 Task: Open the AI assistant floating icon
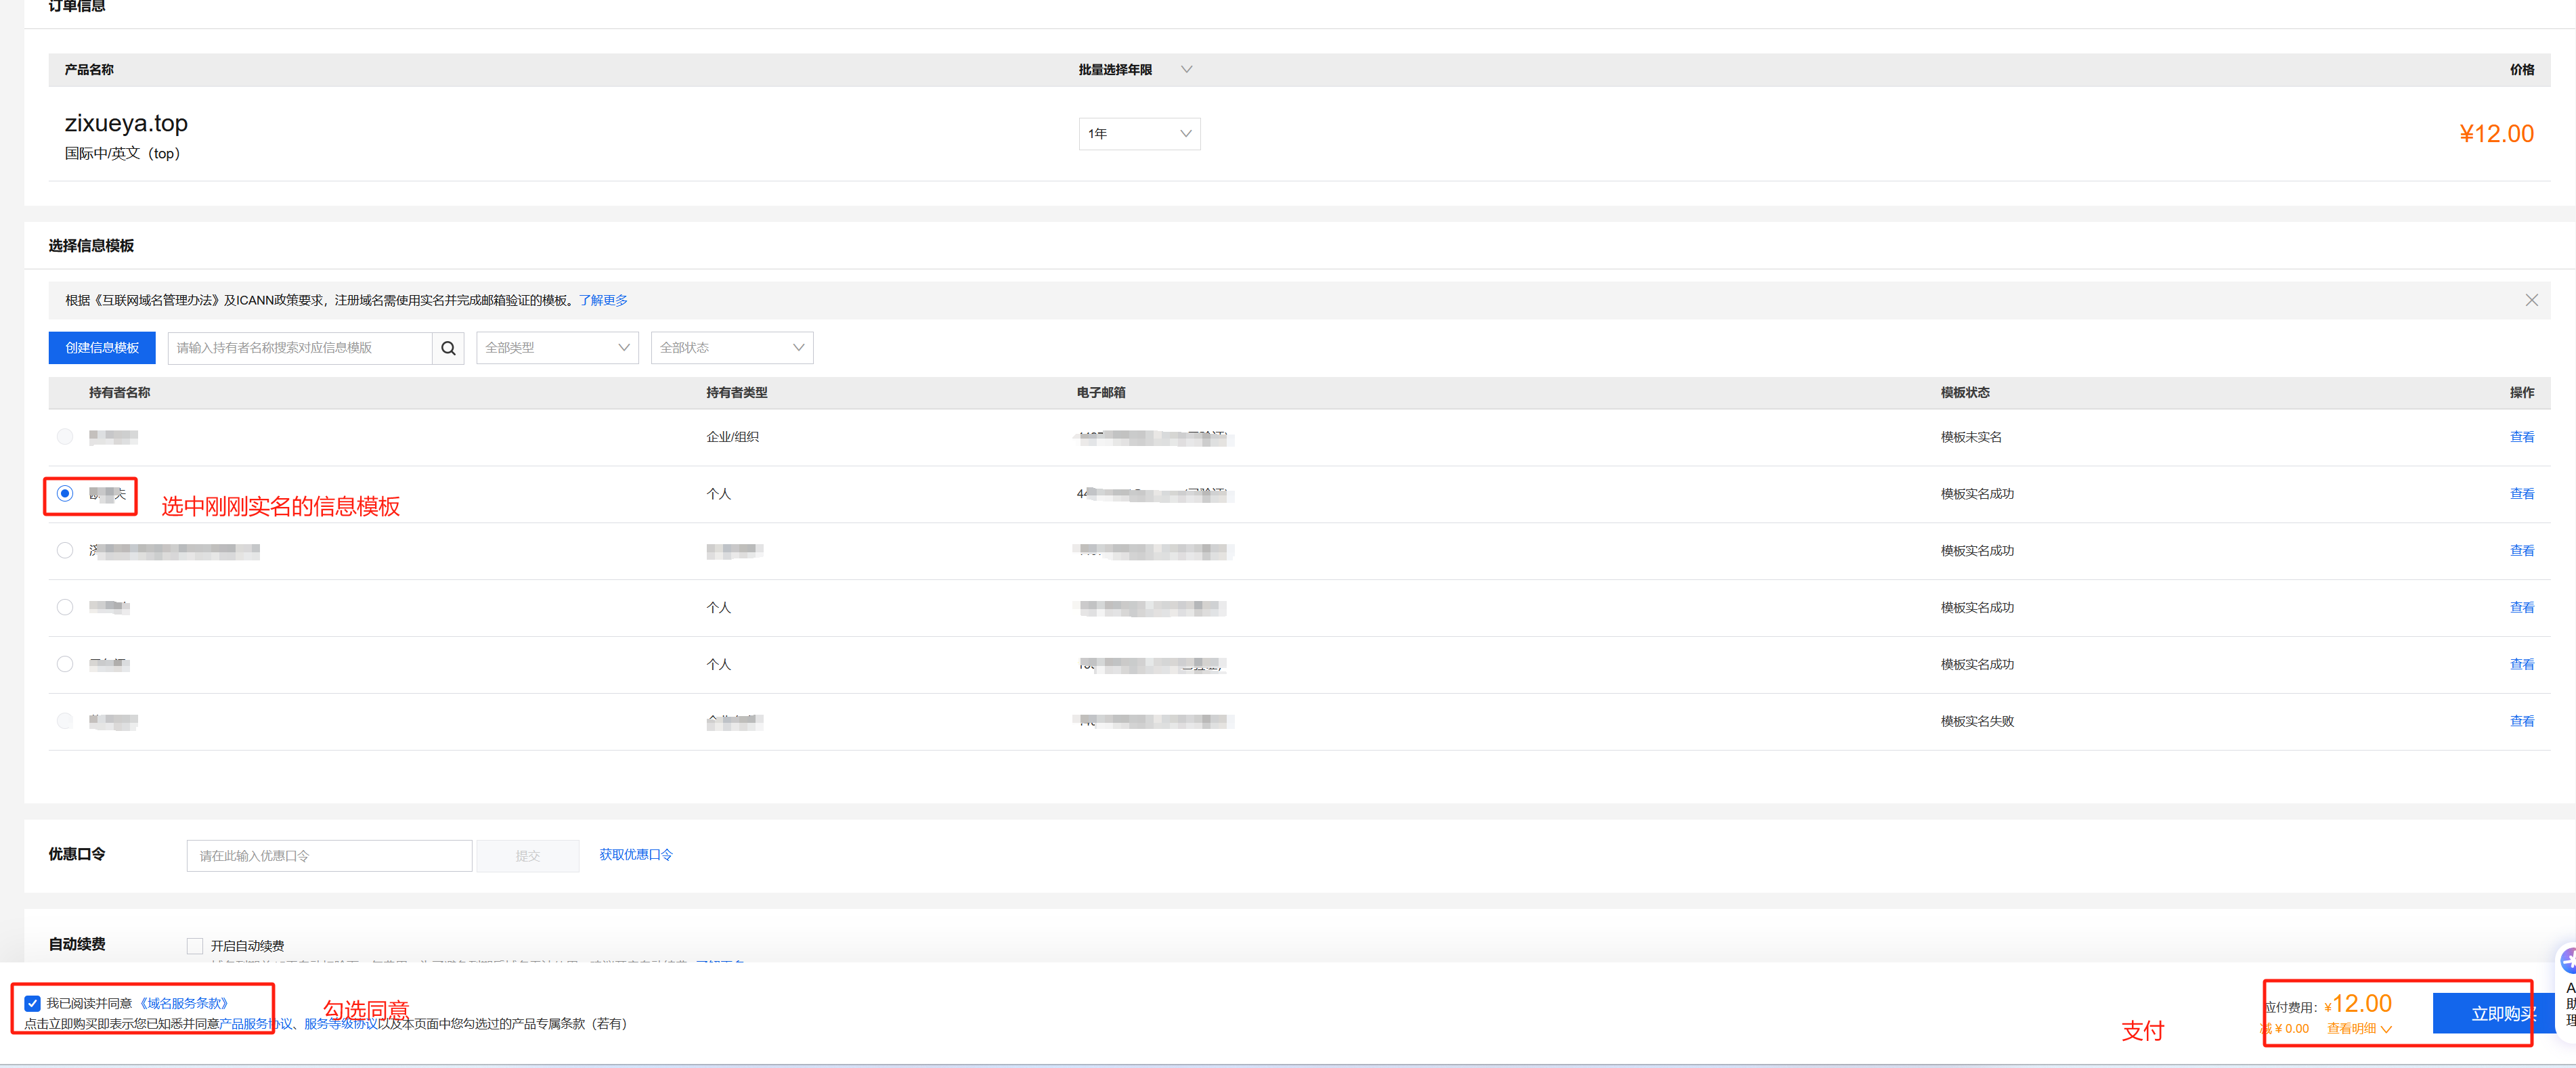point(2567,962)
